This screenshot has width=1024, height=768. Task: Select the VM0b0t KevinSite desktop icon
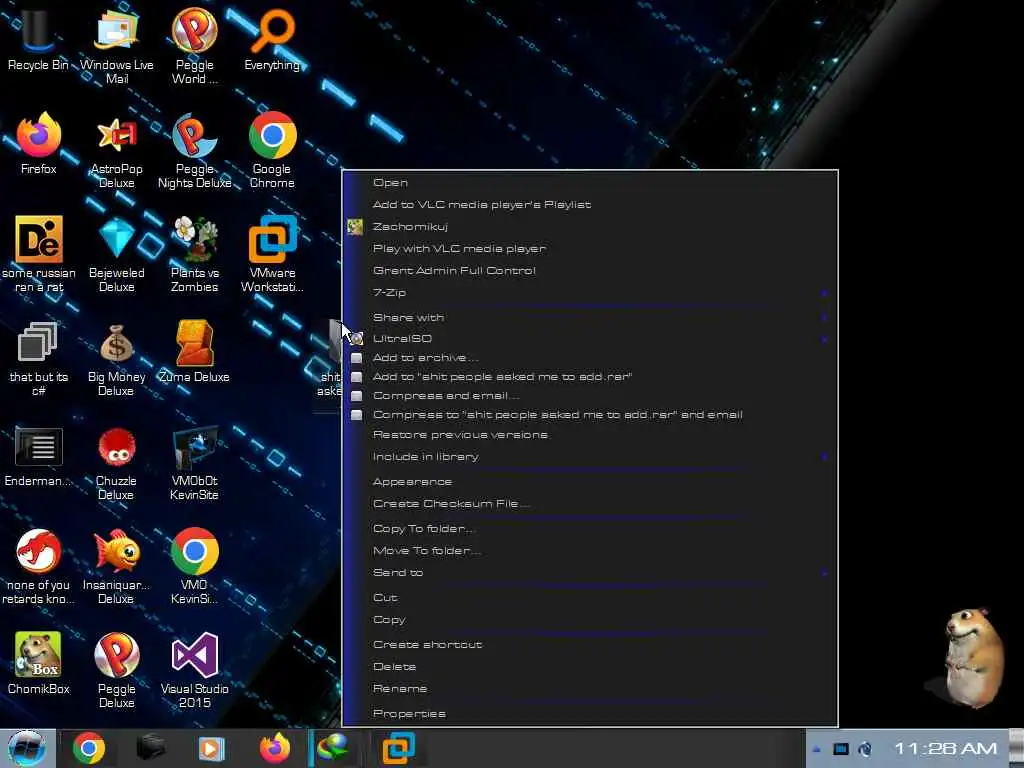[x=195, y=462]
